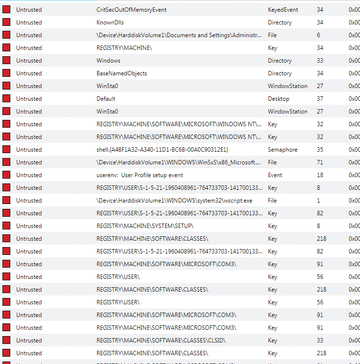The height and width of the screenshot is (364, 360).
Task: Select red icon beside REGISTRY\MACHINE\ row with count 34
Action: coord(6,48)
